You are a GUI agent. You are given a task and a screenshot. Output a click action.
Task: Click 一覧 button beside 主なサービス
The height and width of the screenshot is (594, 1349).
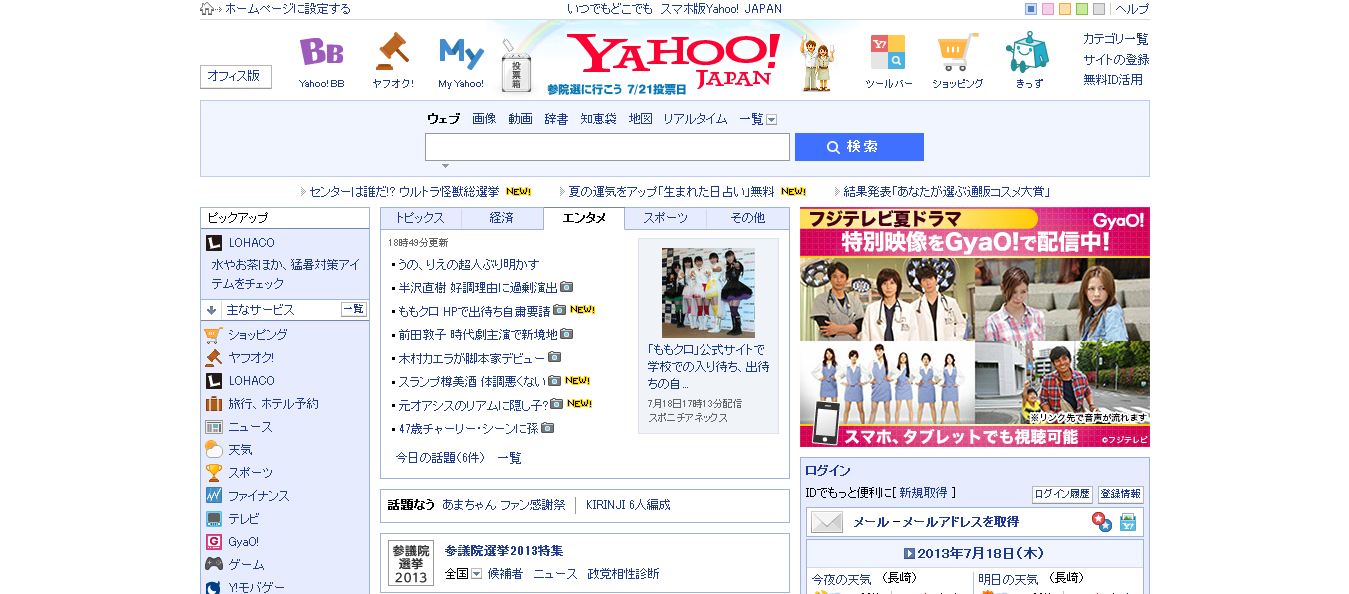(354, 310)
